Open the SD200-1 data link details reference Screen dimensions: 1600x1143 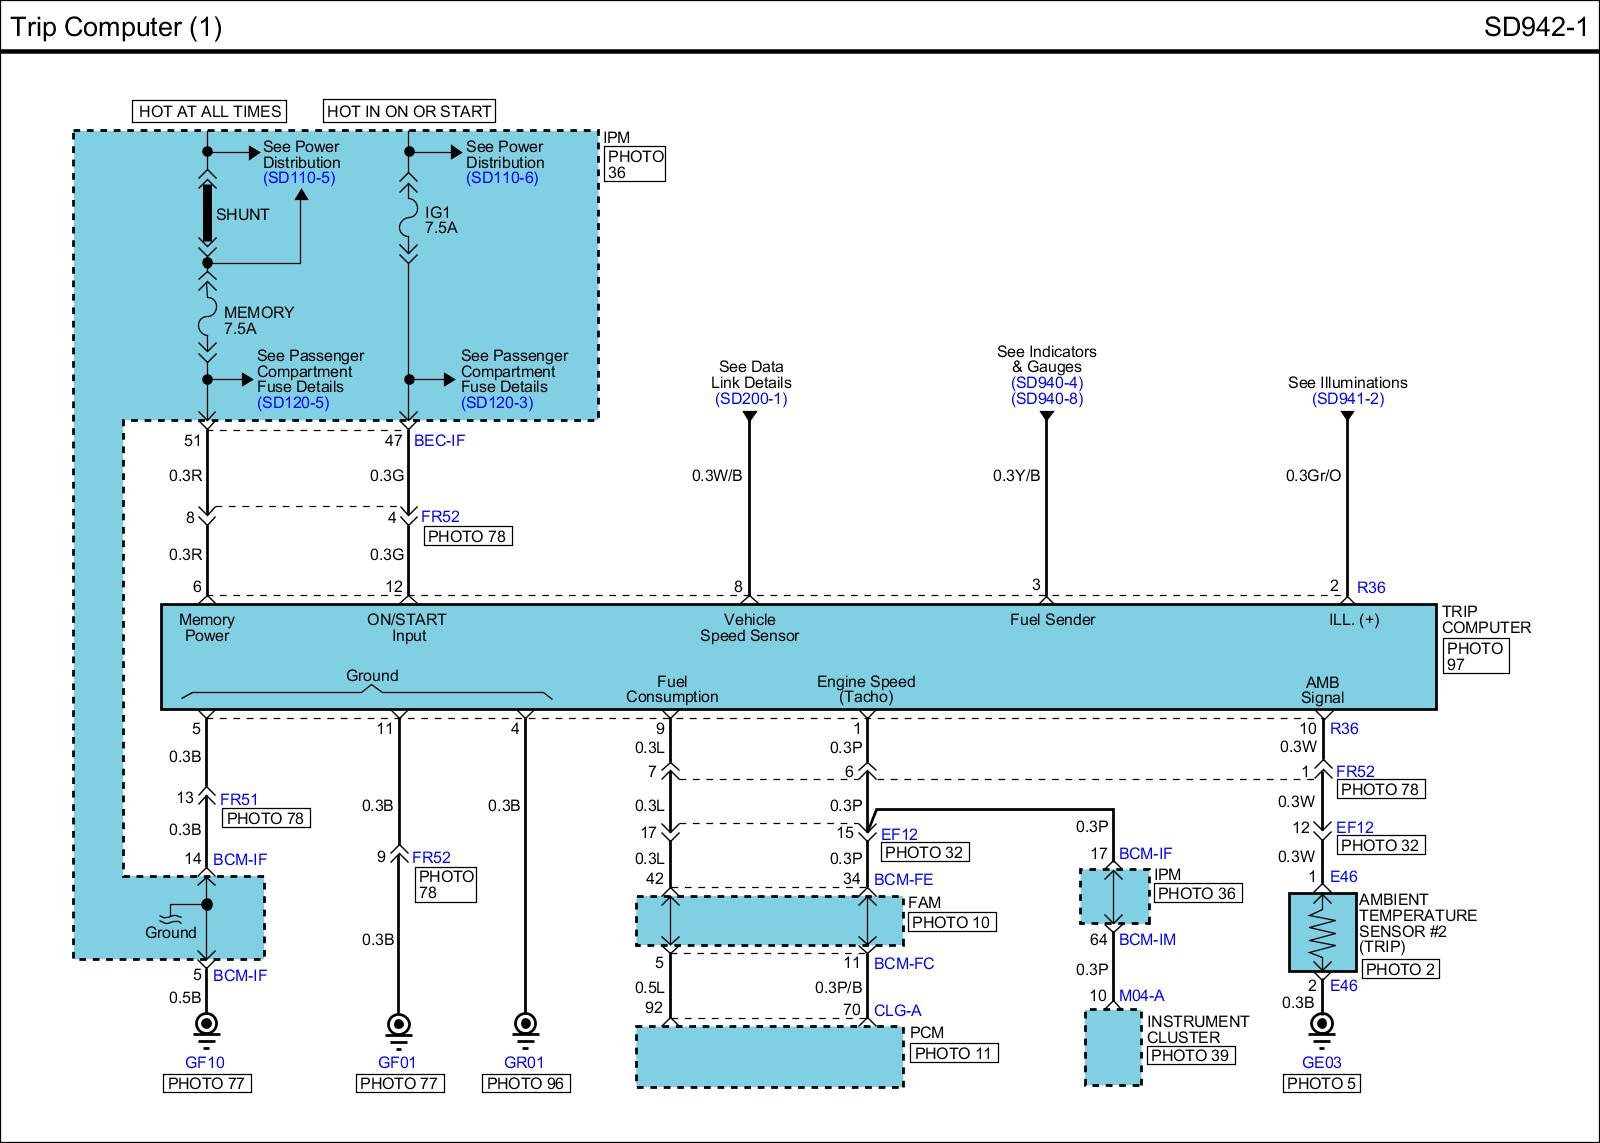(751, 399)
